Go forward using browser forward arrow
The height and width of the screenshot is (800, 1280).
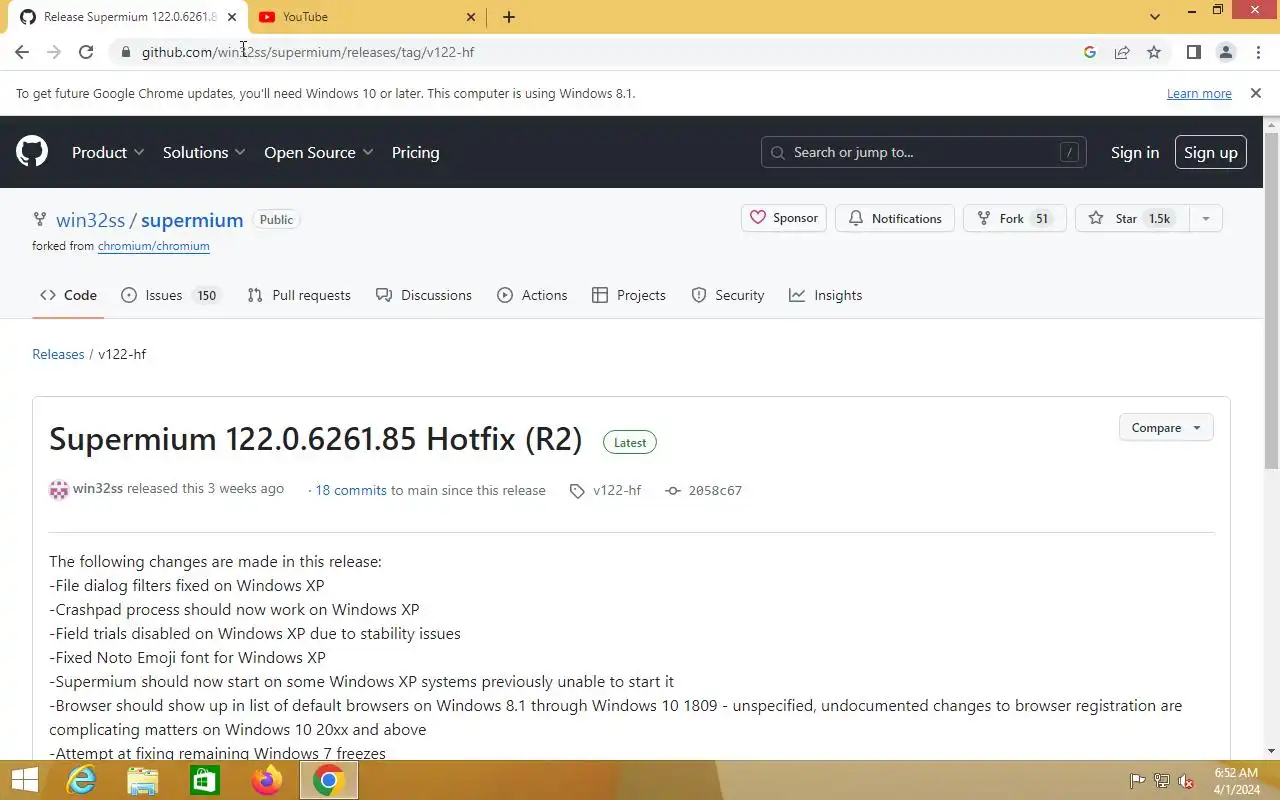coord(54,52)
